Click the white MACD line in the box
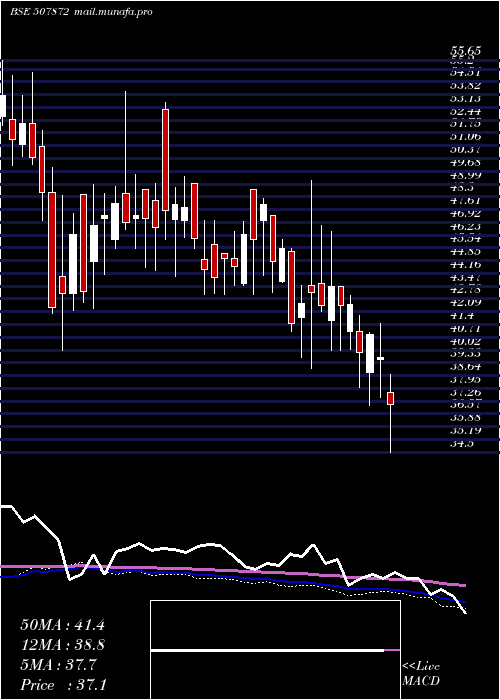 point(267,650)
